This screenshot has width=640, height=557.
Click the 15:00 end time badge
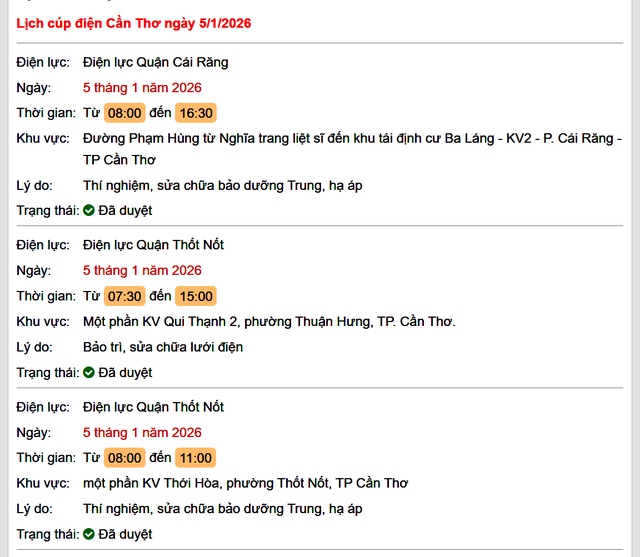(195, 296)
